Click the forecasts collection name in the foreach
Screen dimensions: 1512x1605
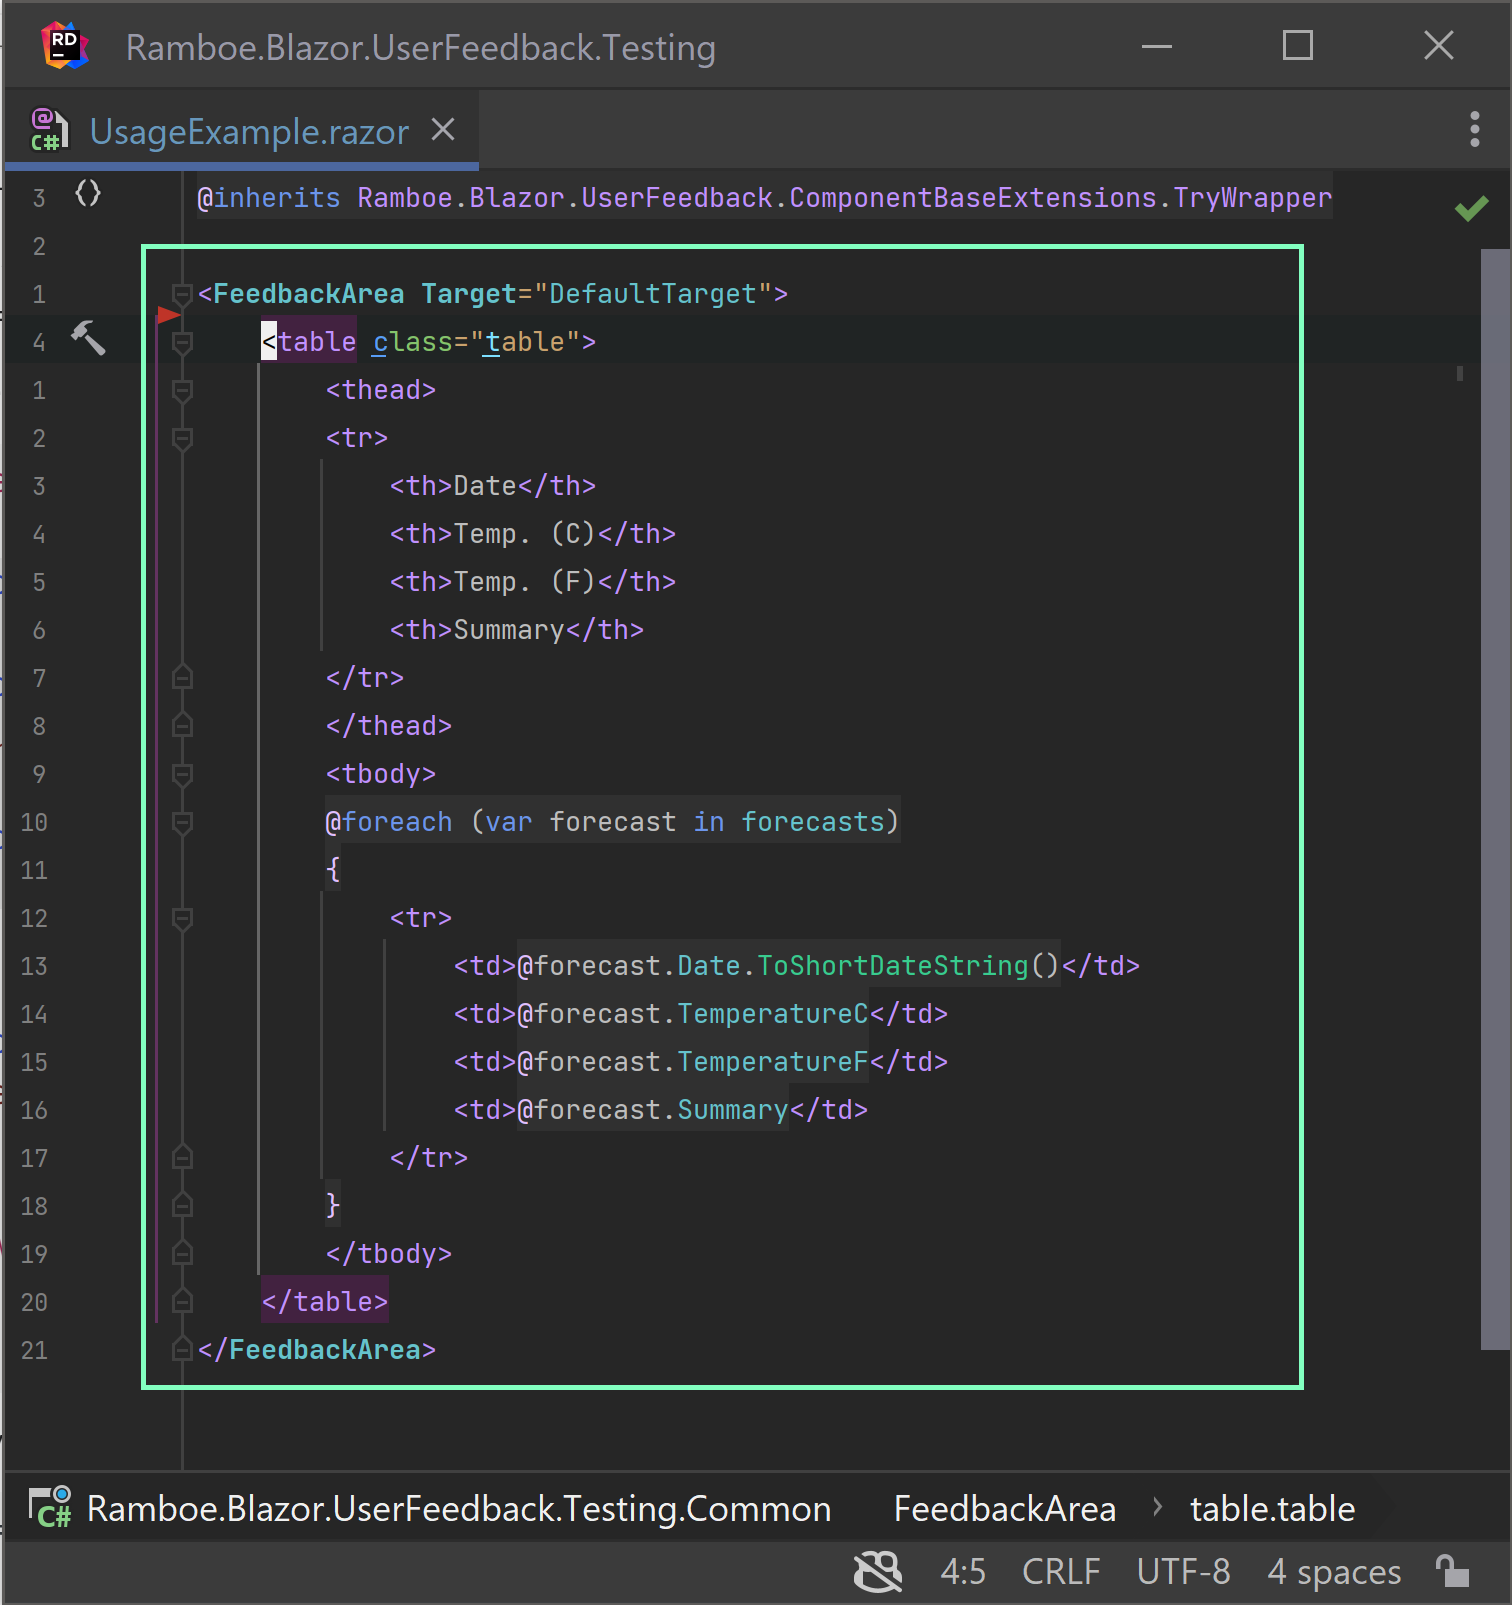(x=813, y=822)
